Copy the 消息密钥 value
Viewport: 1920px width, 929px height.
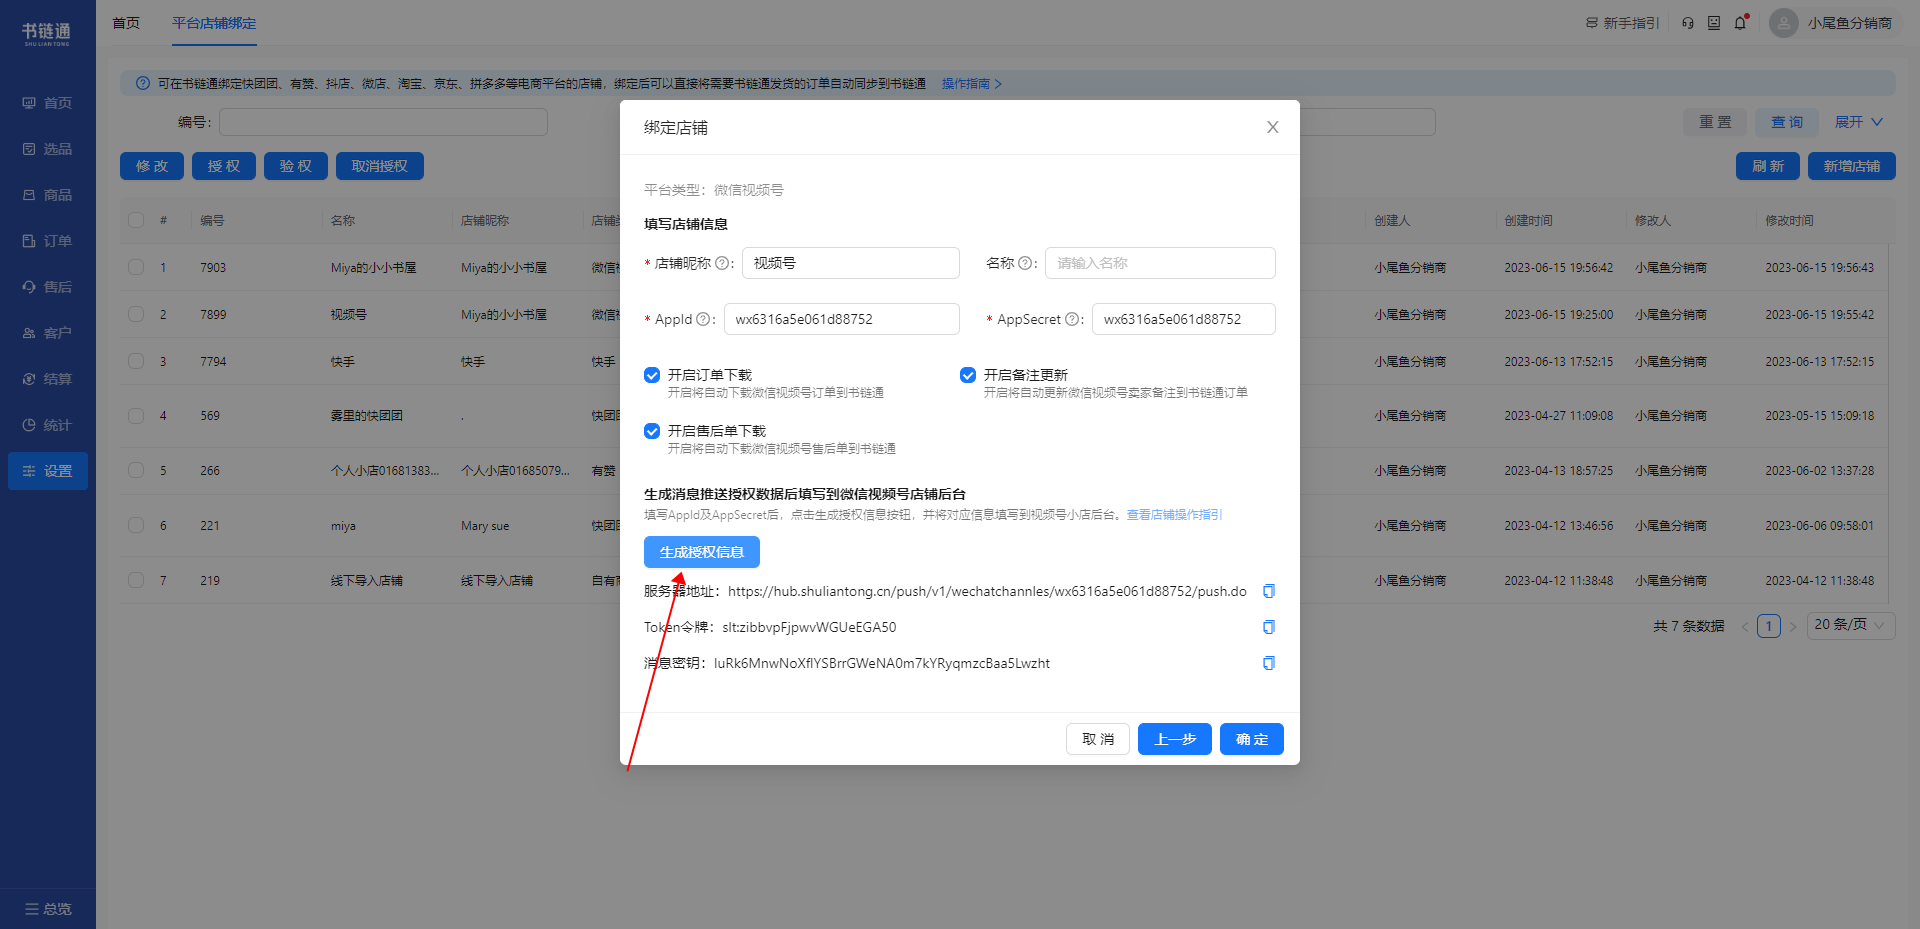click(1269, 663)
